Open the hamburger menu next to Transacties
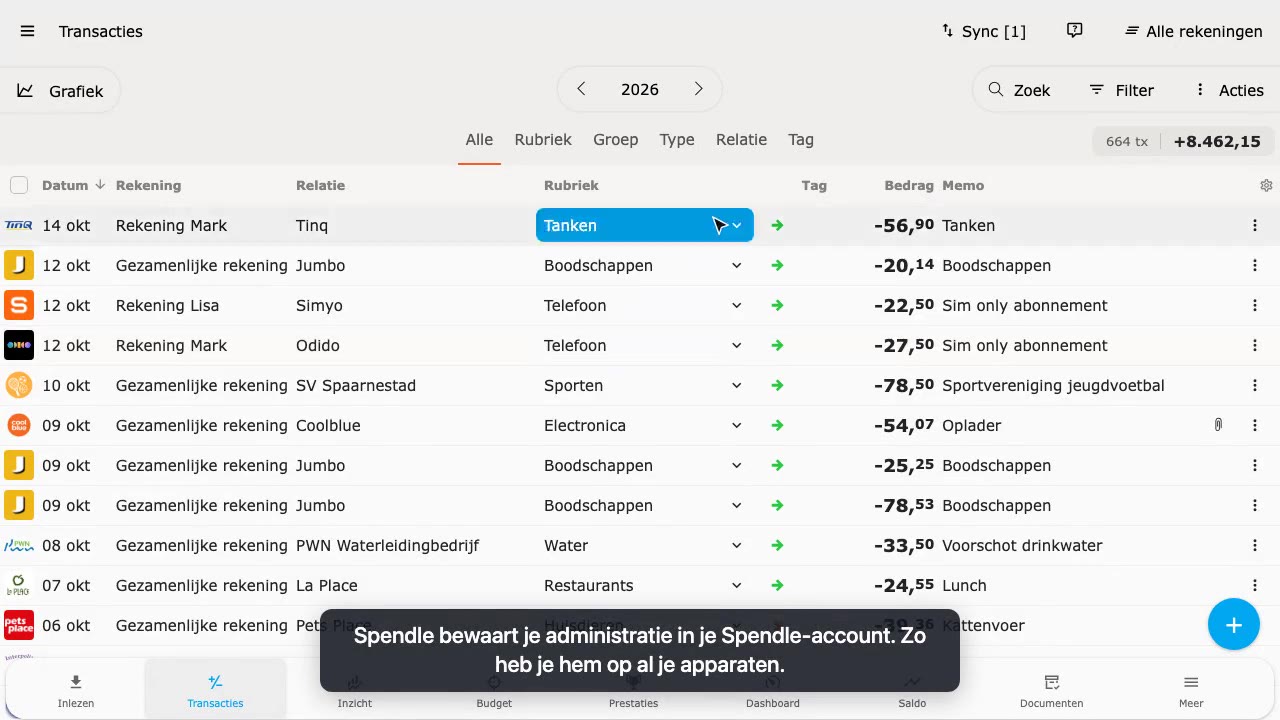1280x720 pixels. pos(27,31)
